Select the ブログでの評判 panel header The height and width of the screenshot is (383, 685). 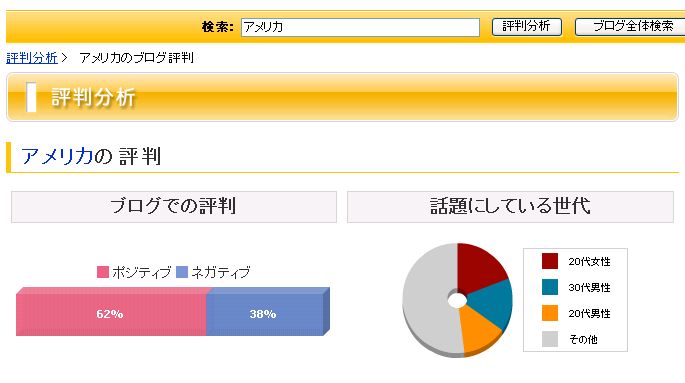coord(174,207)
